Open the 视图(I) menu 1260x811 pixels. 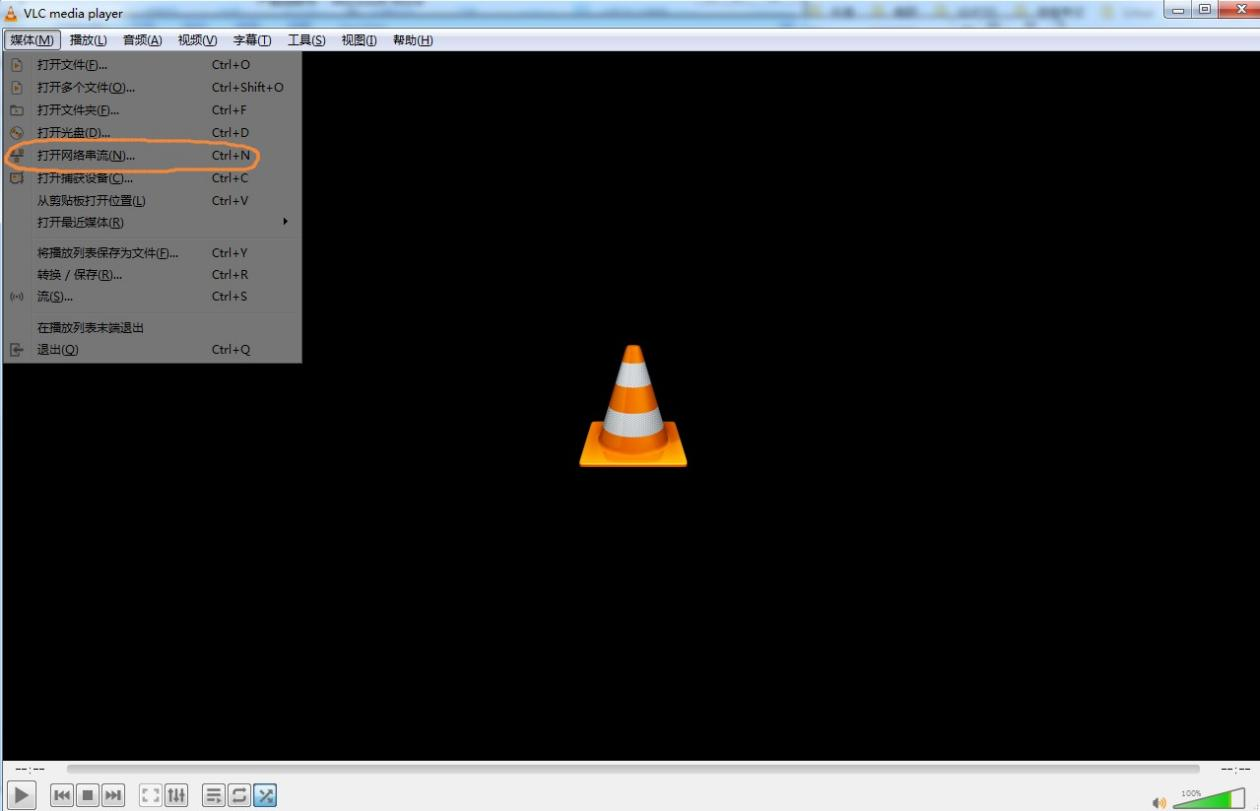(x=359, y=40)
